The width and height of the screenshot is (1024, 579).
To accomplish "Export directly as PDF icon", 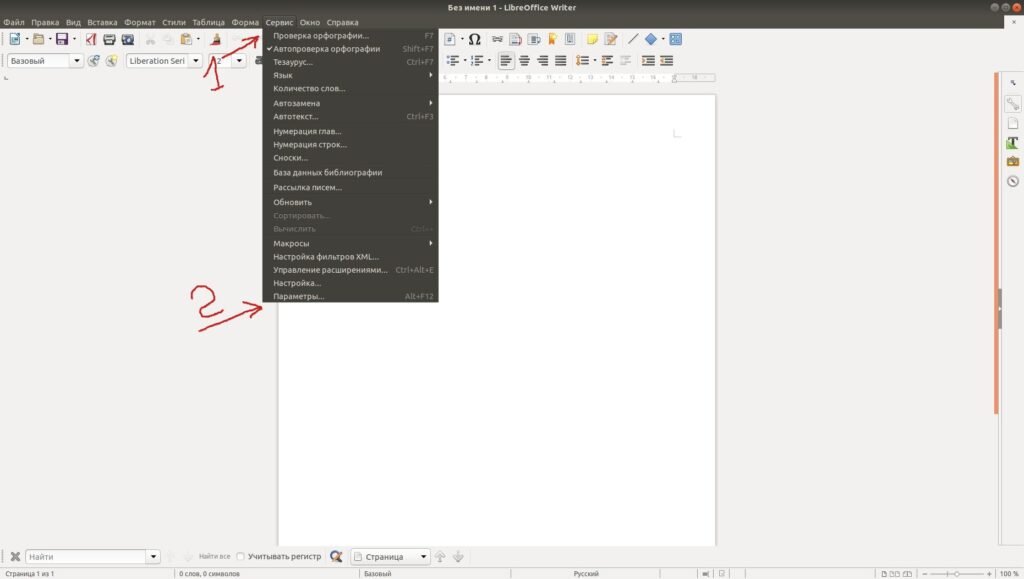I will pos(91,39).
